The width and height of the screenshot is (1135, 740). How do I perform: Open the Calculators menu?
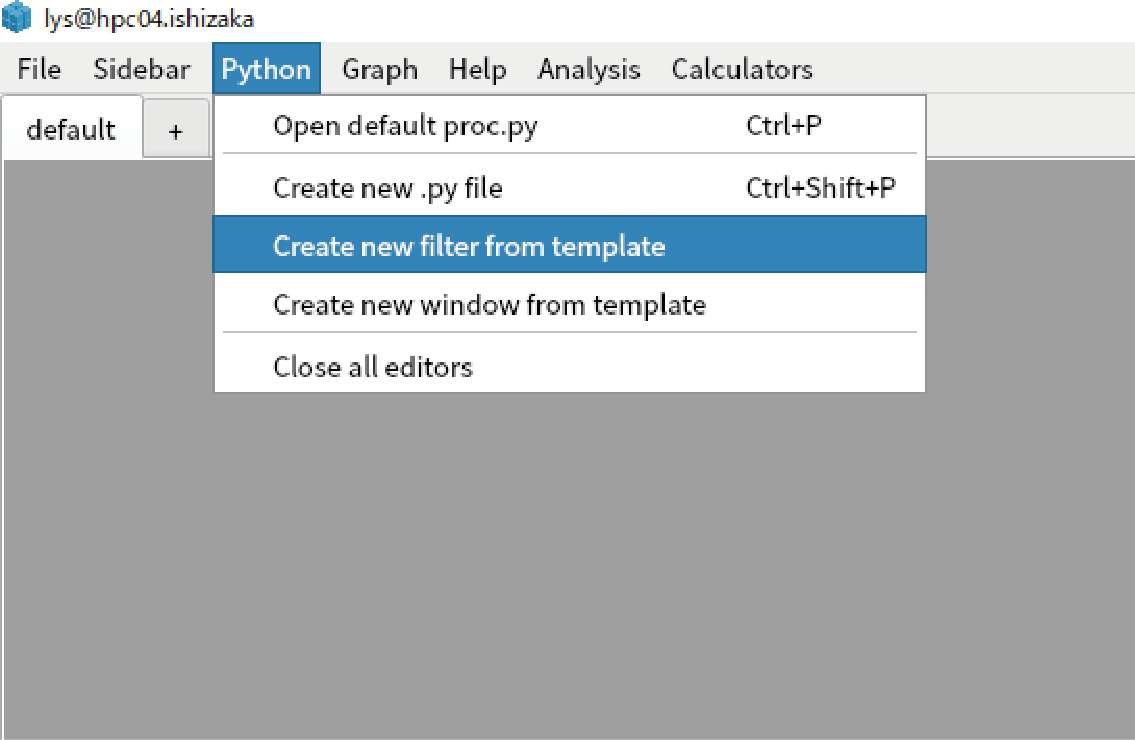[x=742, y=69]
